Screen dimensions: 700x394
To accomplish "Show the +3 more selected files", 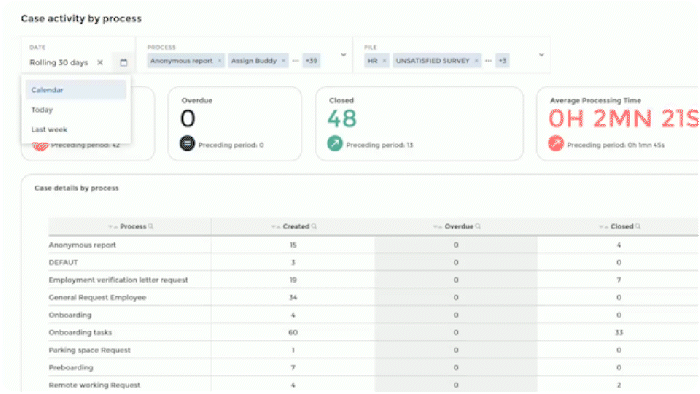I will (502, 61).
